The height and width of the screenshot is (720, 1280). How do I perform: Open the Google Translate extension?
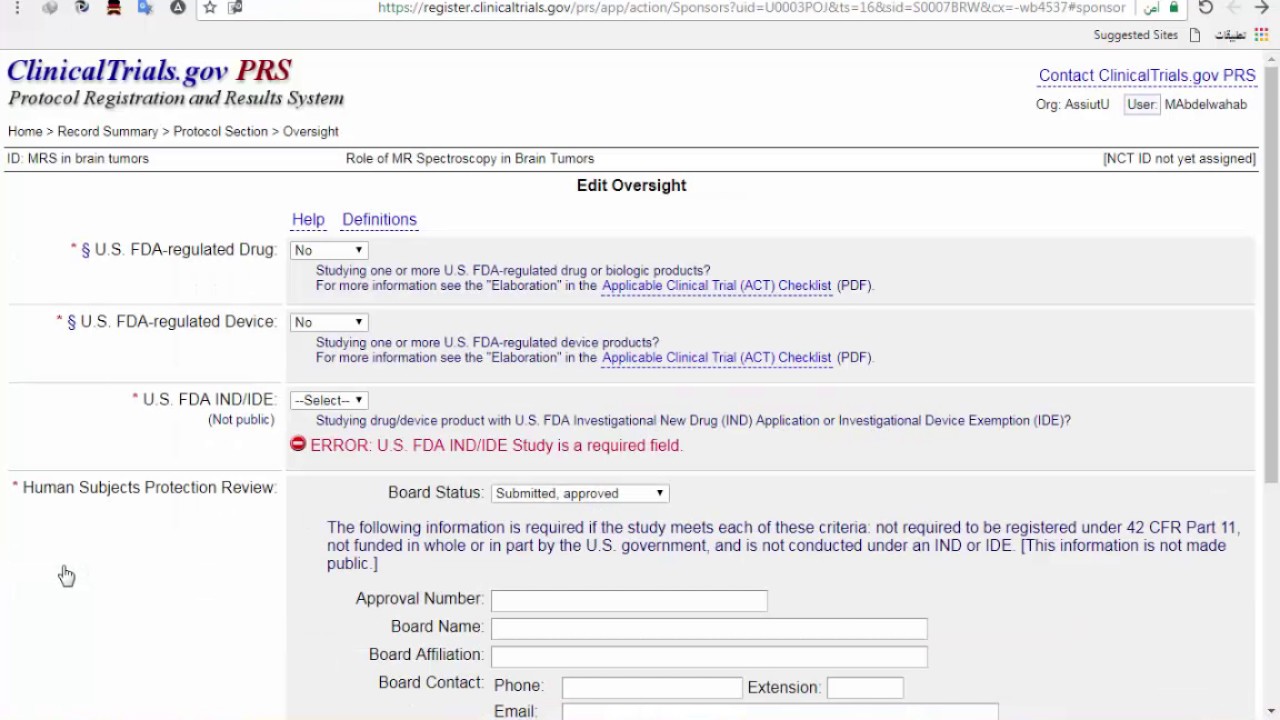[x=145, y=8]
